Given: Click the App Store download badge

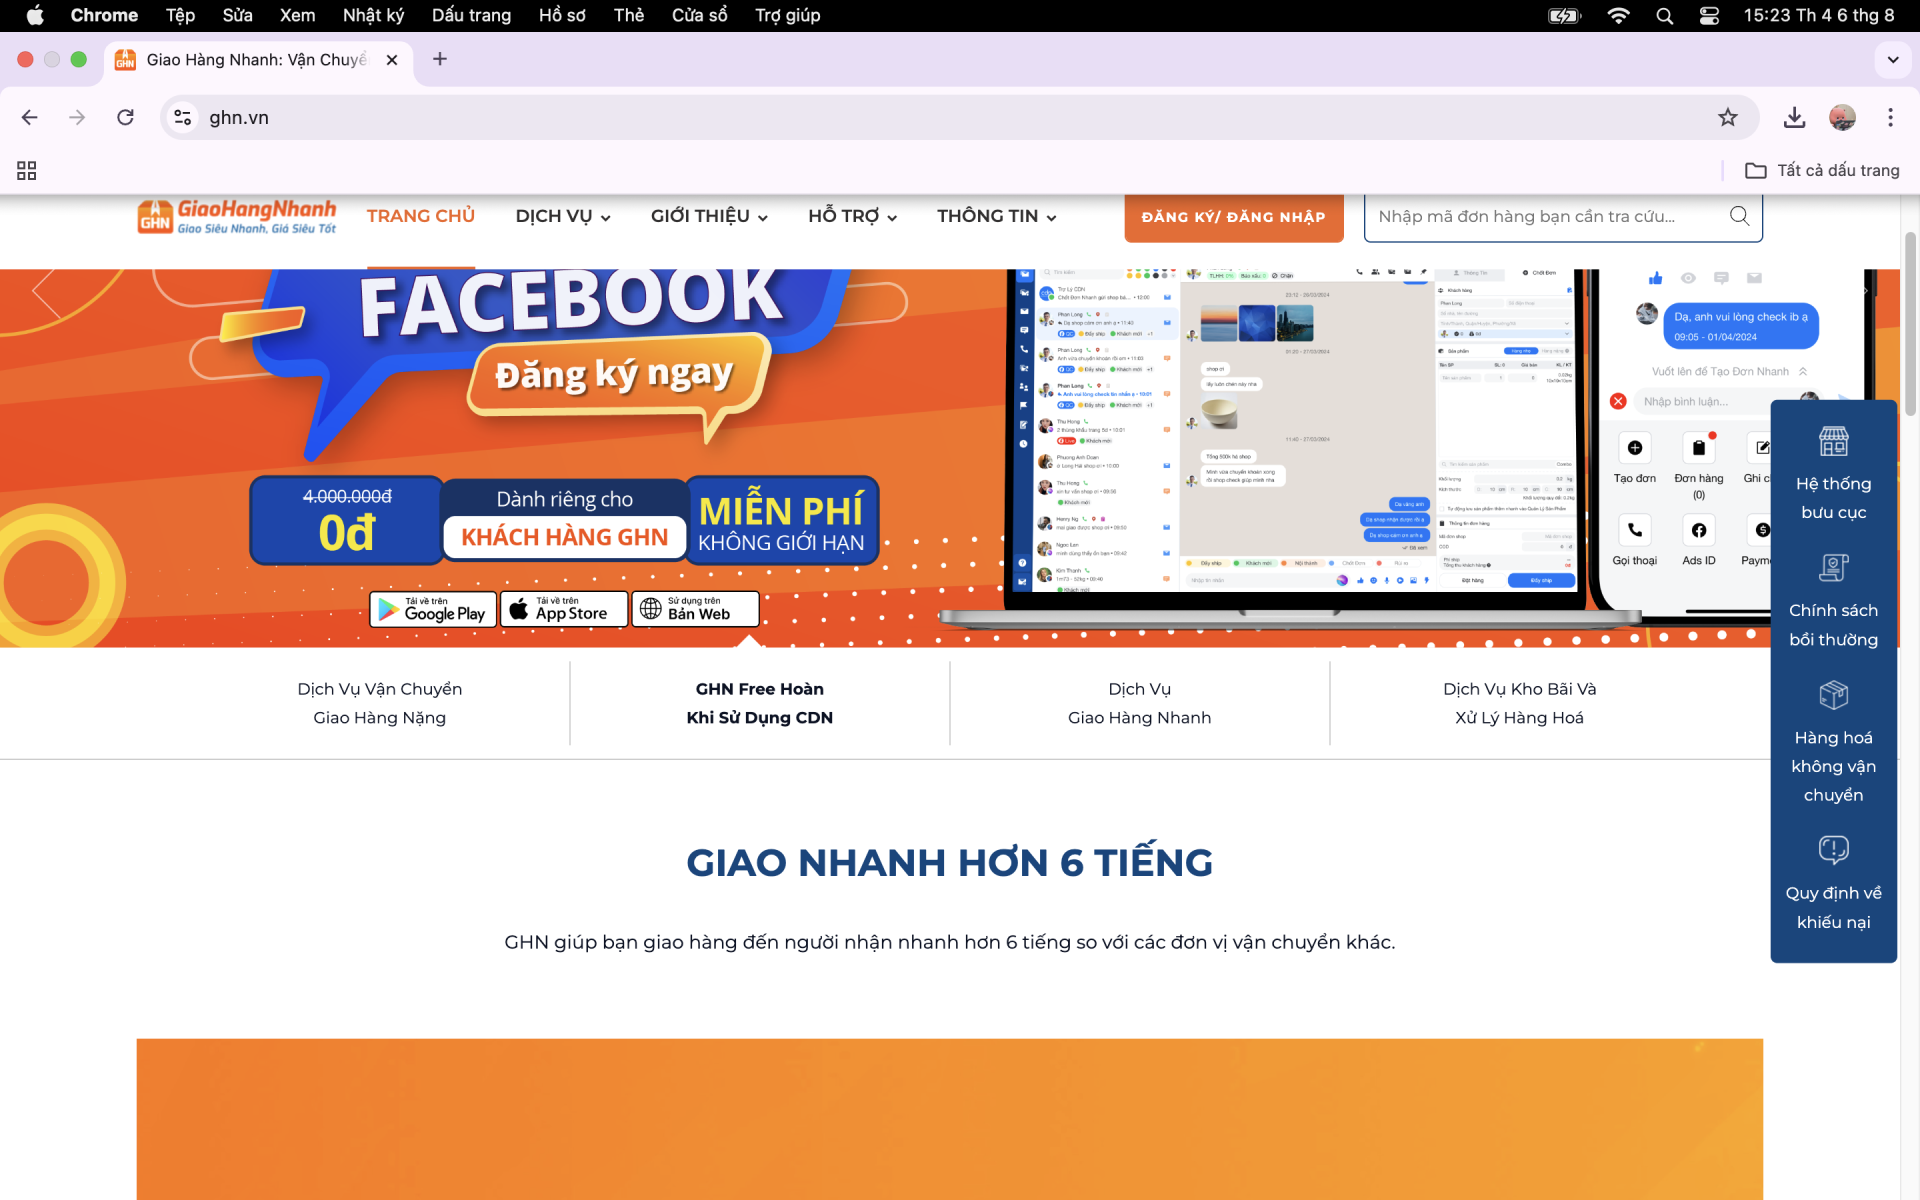Looking at the screenshot, I should pos(564,609).
